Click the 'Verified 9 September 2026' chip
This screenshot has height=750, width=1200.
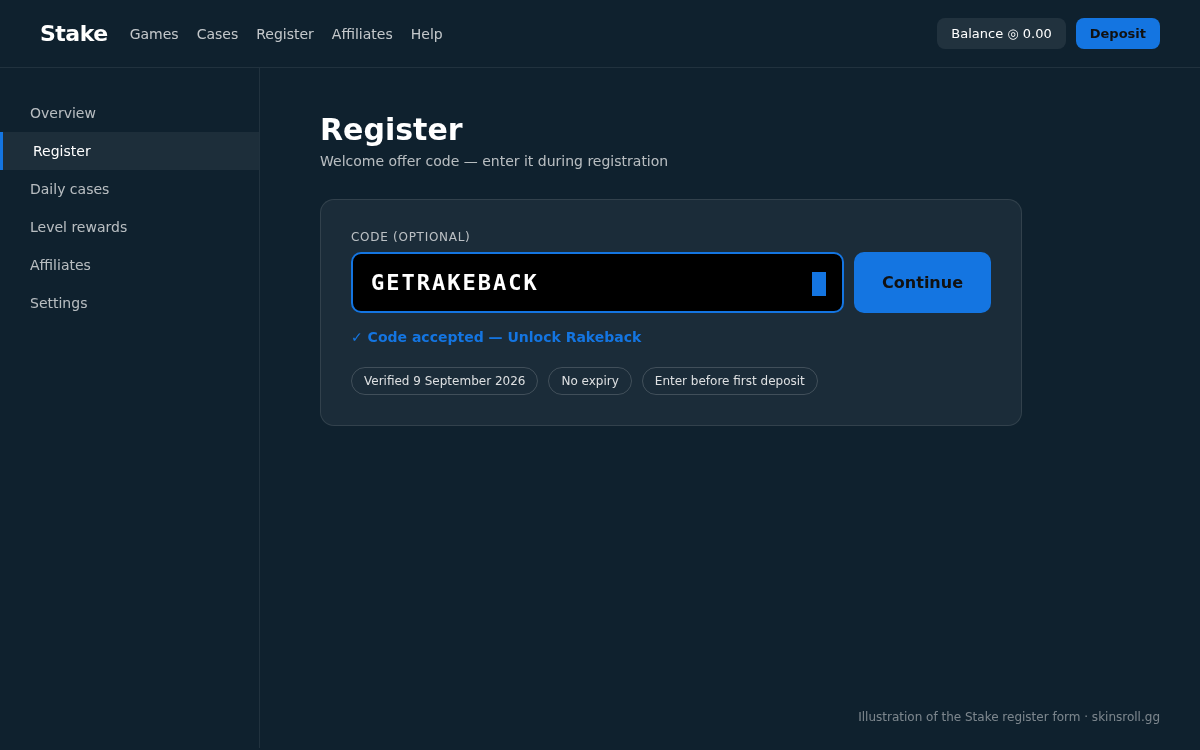(x=444, y=381)
